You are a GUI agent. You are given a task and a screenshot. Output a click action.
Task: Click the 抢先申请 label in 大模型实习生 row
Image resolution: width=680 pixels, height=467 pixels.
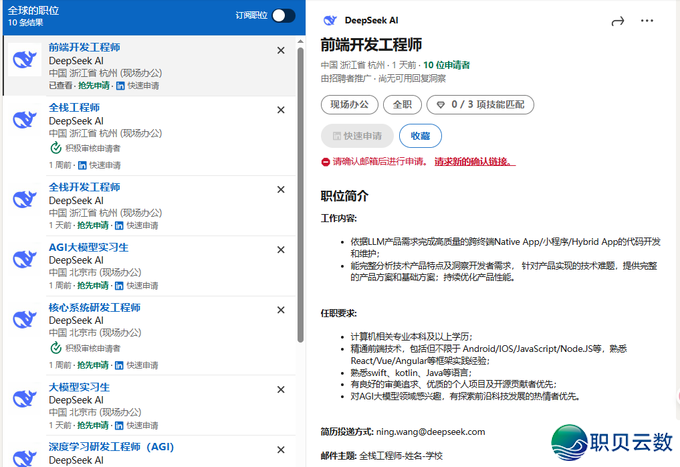pos(93,425)
